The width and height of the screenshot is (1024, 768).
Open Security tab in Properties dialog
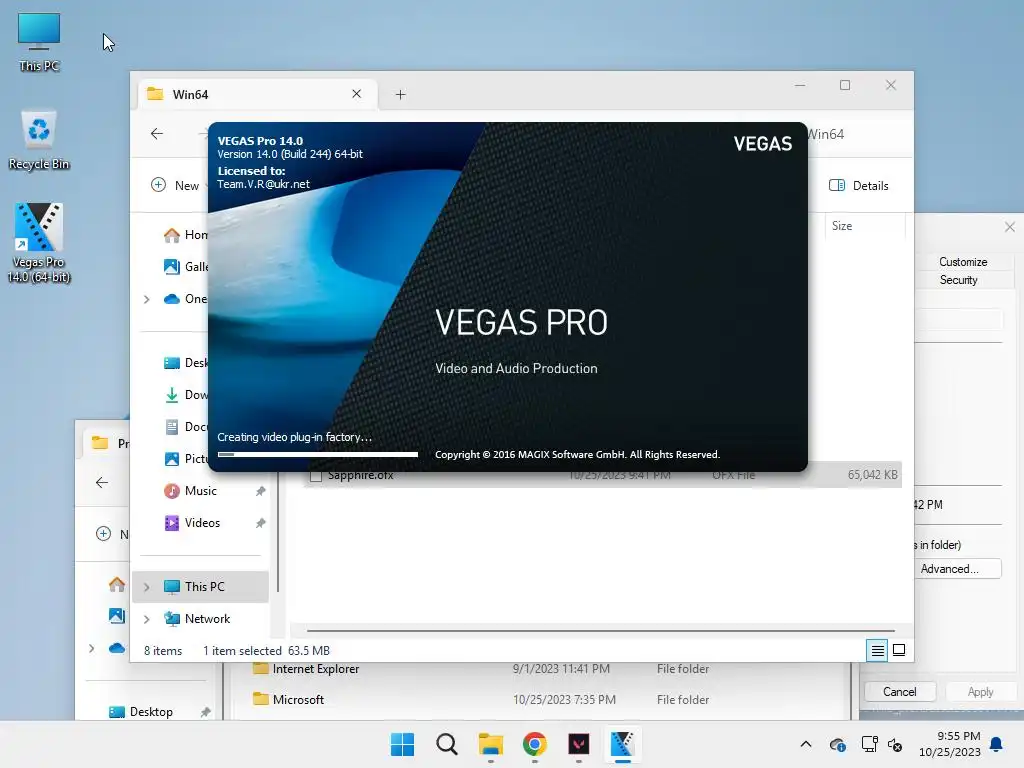[958, 280]
